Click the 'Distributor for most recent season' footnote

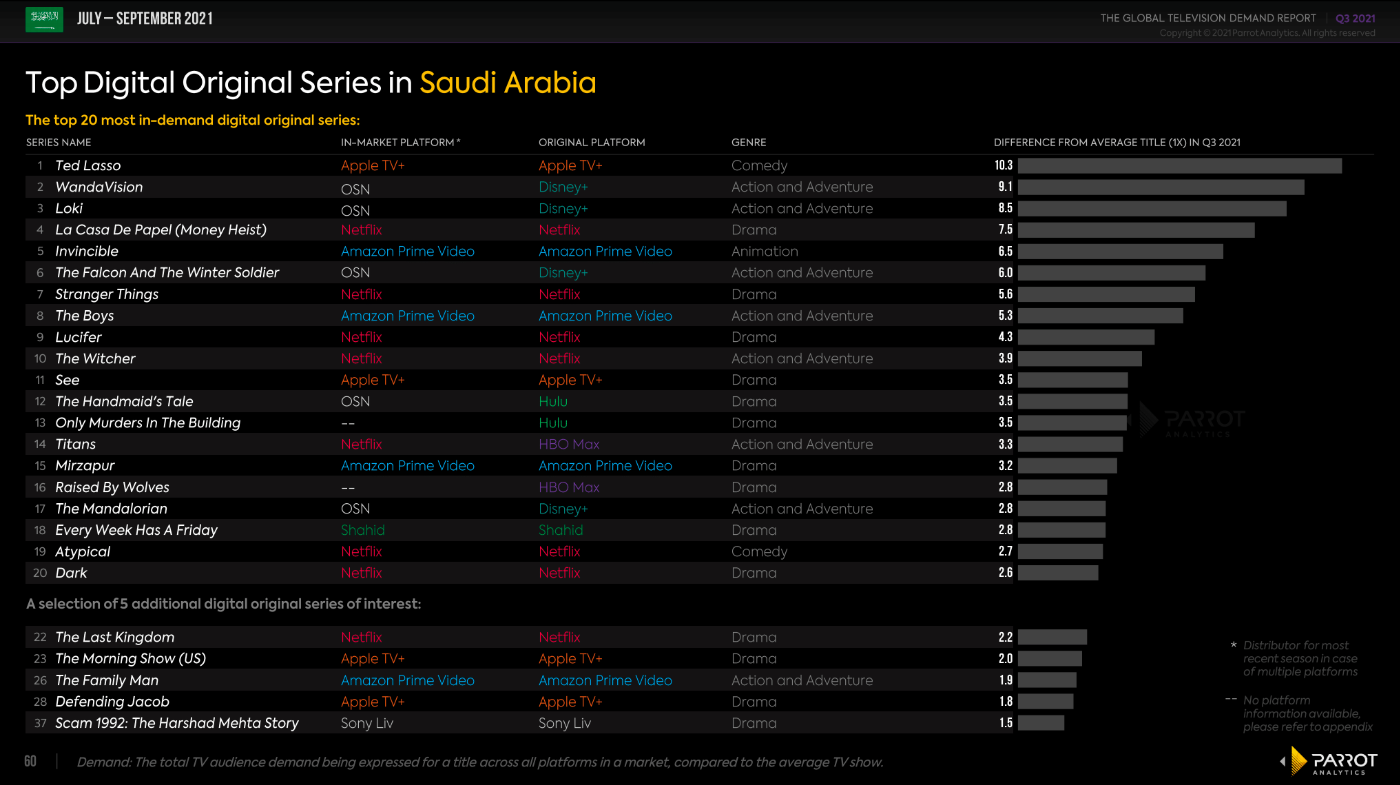click(x=1296, y=658)
